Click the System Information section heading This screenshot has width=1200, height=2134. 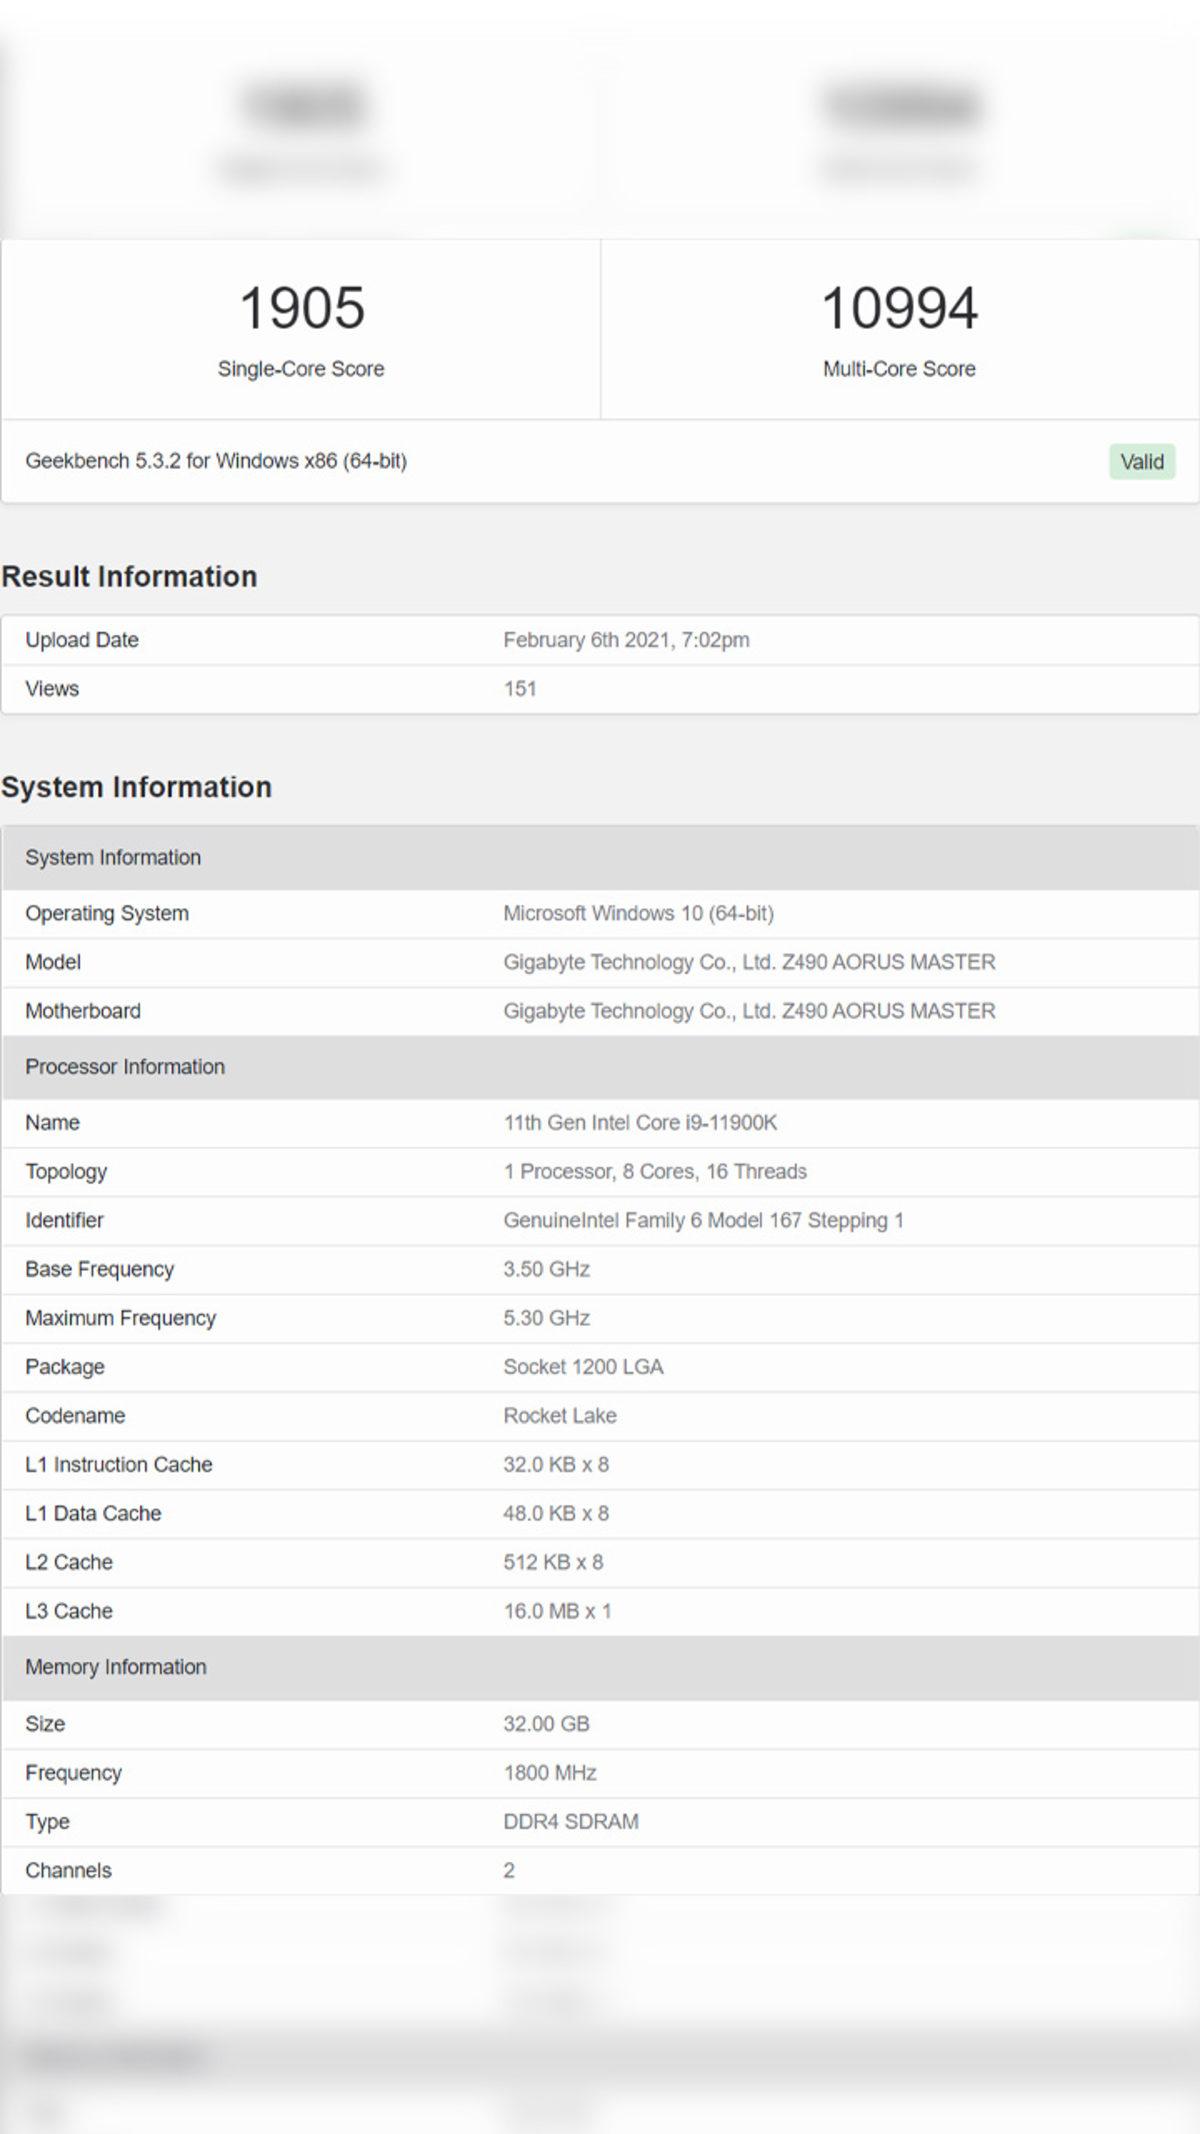(x=136, y=788)
